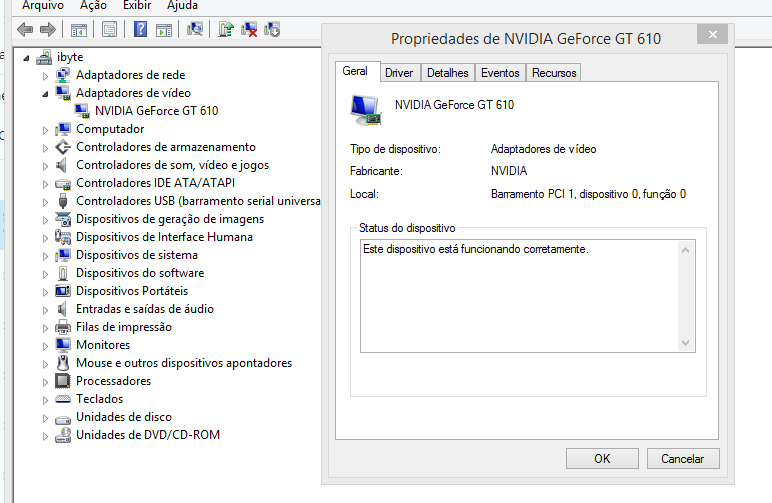The height and width of the screenshot is (503, 772).
Task: Expand Mouse e outros dispositivos apontadores arrow
Action: tap(45, 364)
